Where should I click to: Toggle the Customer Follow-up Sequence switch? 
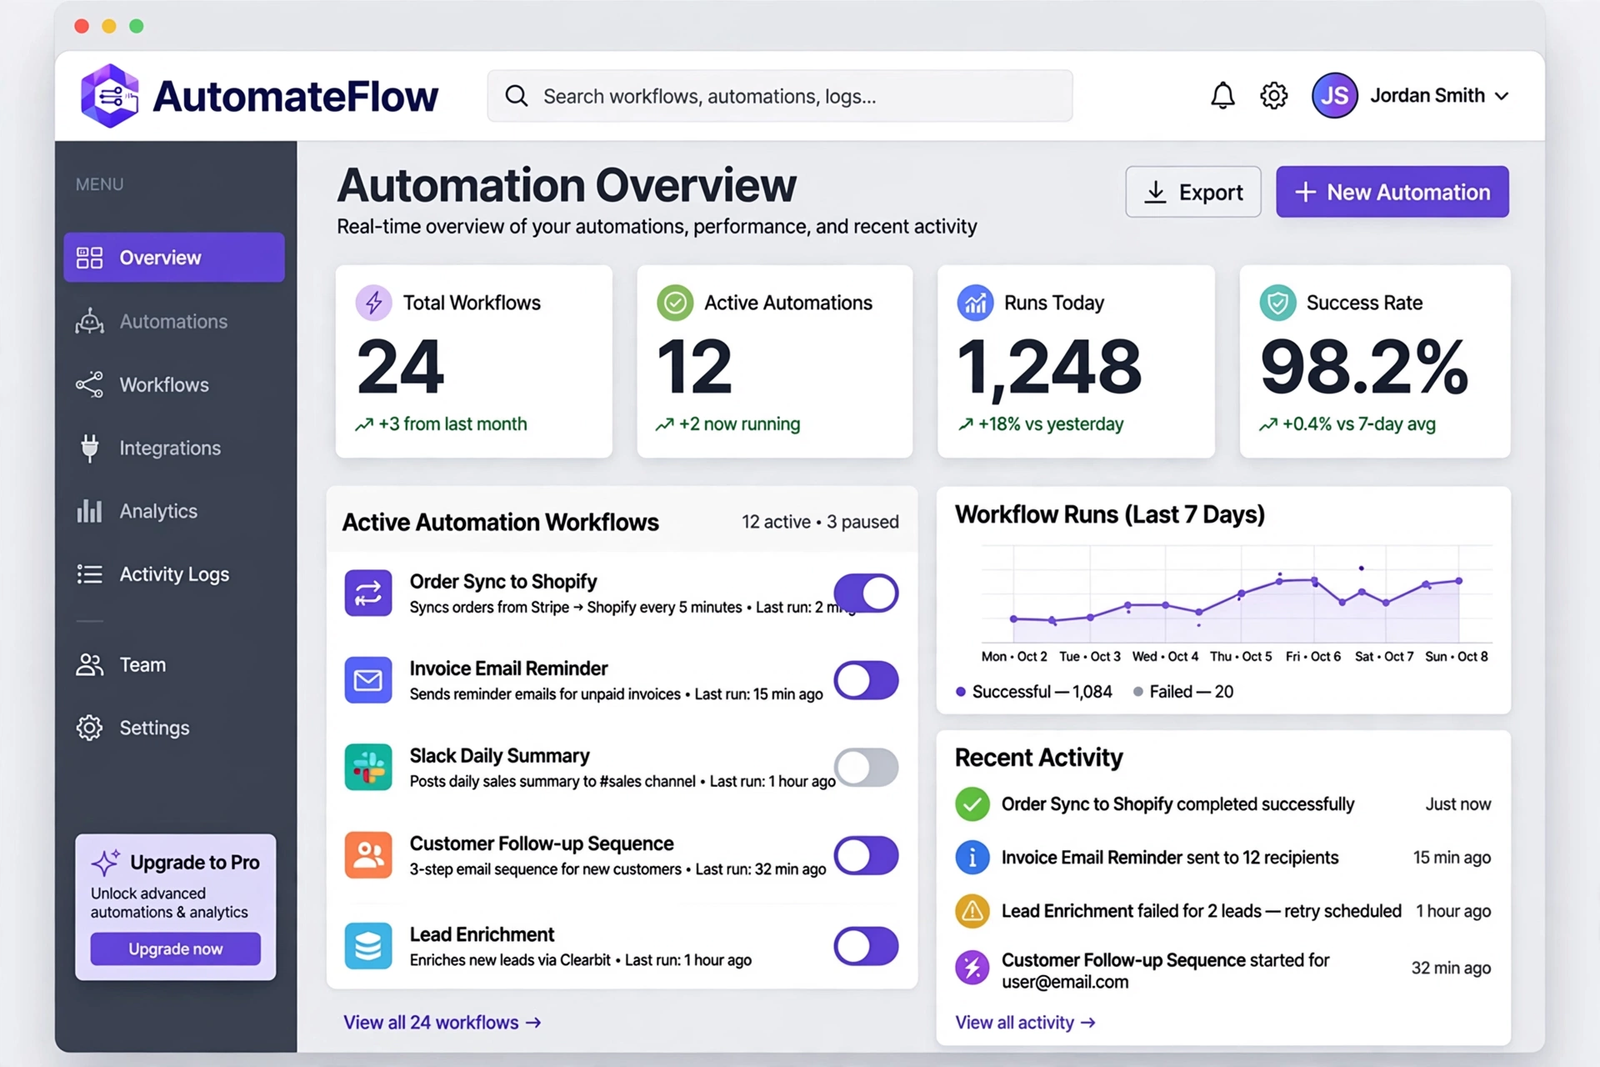[866, 855]
